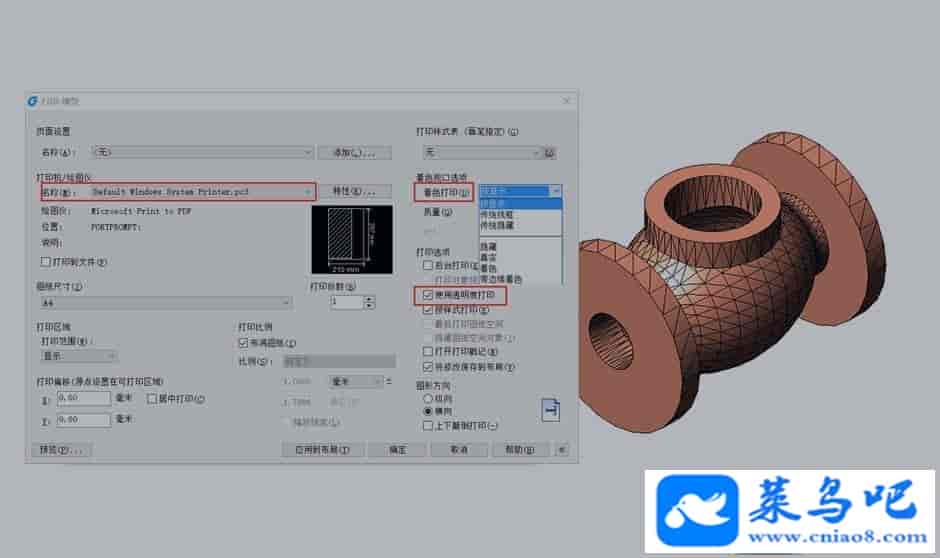Enable the 打印到文件 checkbox
This screenshot has width=940, height=558.
click(x=45, y=261)
